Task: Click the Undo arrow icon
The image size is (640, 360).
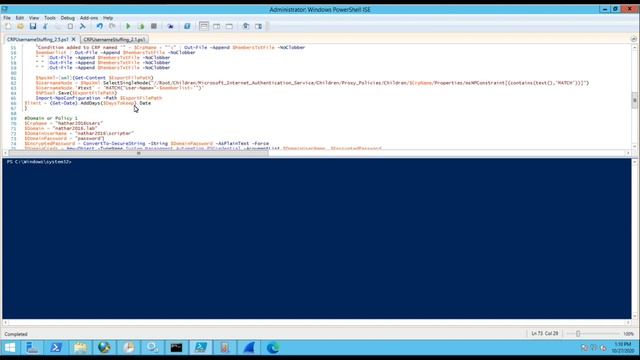Action: click(100, 26)
